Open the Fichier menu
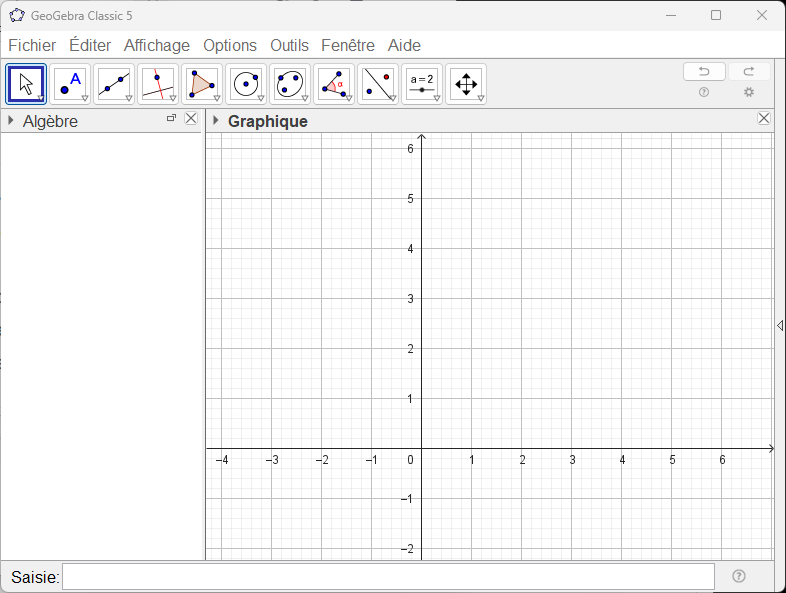This screenshot has width=786, height=593. [32, 45]
